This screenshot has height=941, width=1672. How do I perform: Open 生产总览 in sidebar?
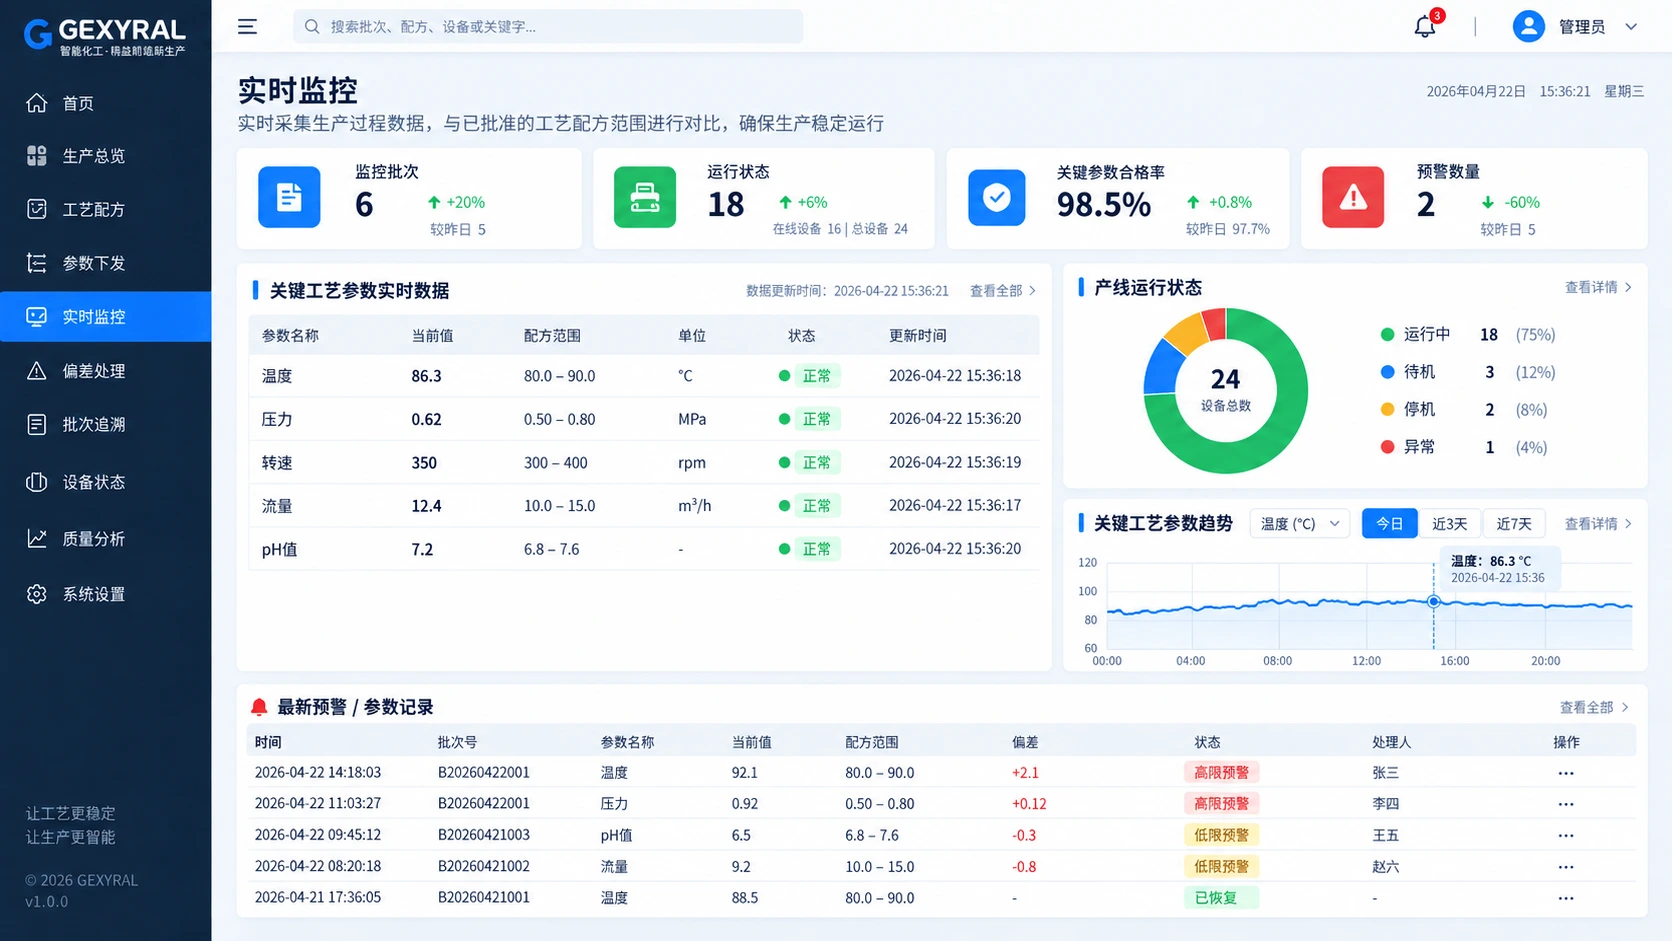(x=106, y=156)
